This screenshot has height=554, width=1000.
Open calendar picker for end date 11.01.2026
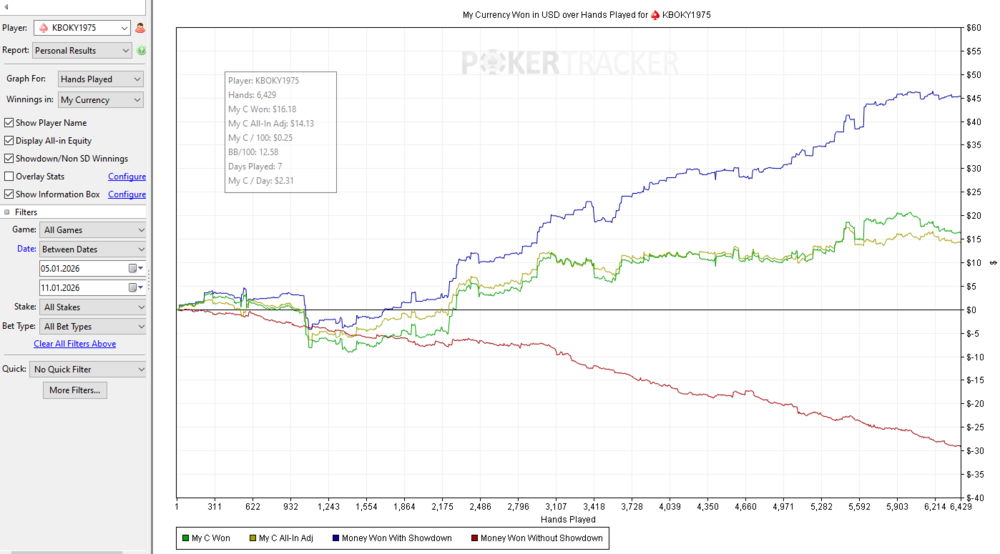click(x=134, y=288)
